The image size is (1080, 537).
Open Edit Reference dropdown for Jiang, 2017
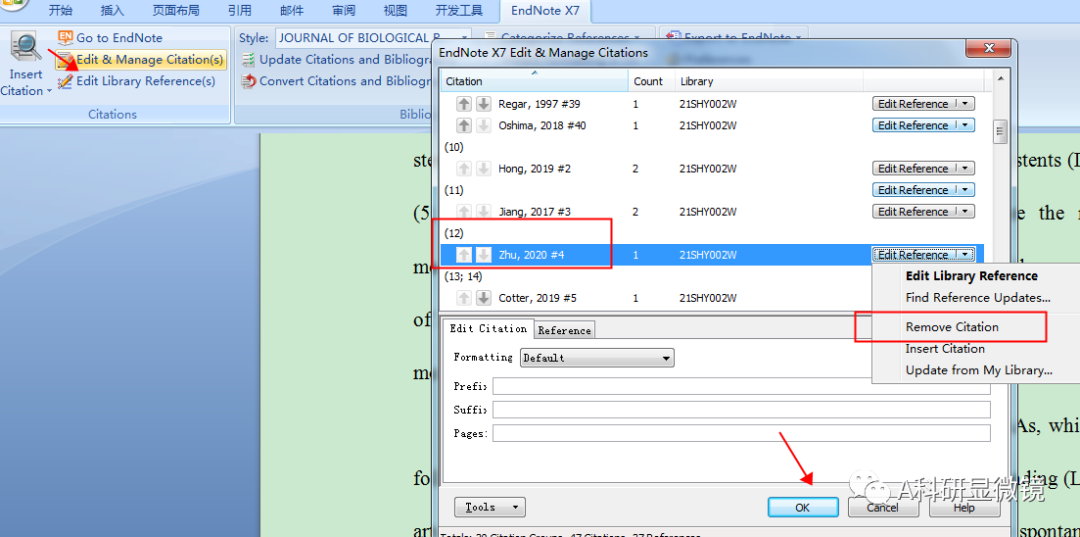pos(965,211)
